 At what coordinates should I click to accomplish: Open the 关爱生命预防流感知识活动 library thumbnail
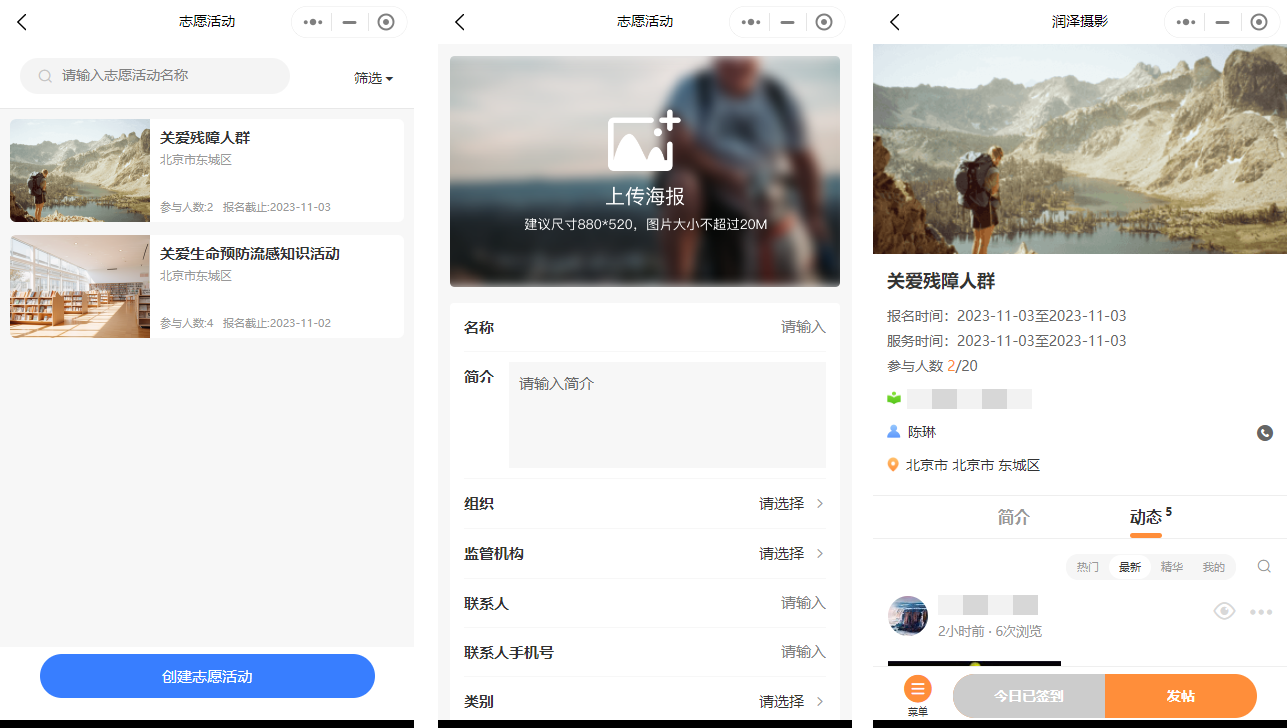(80, 286)
